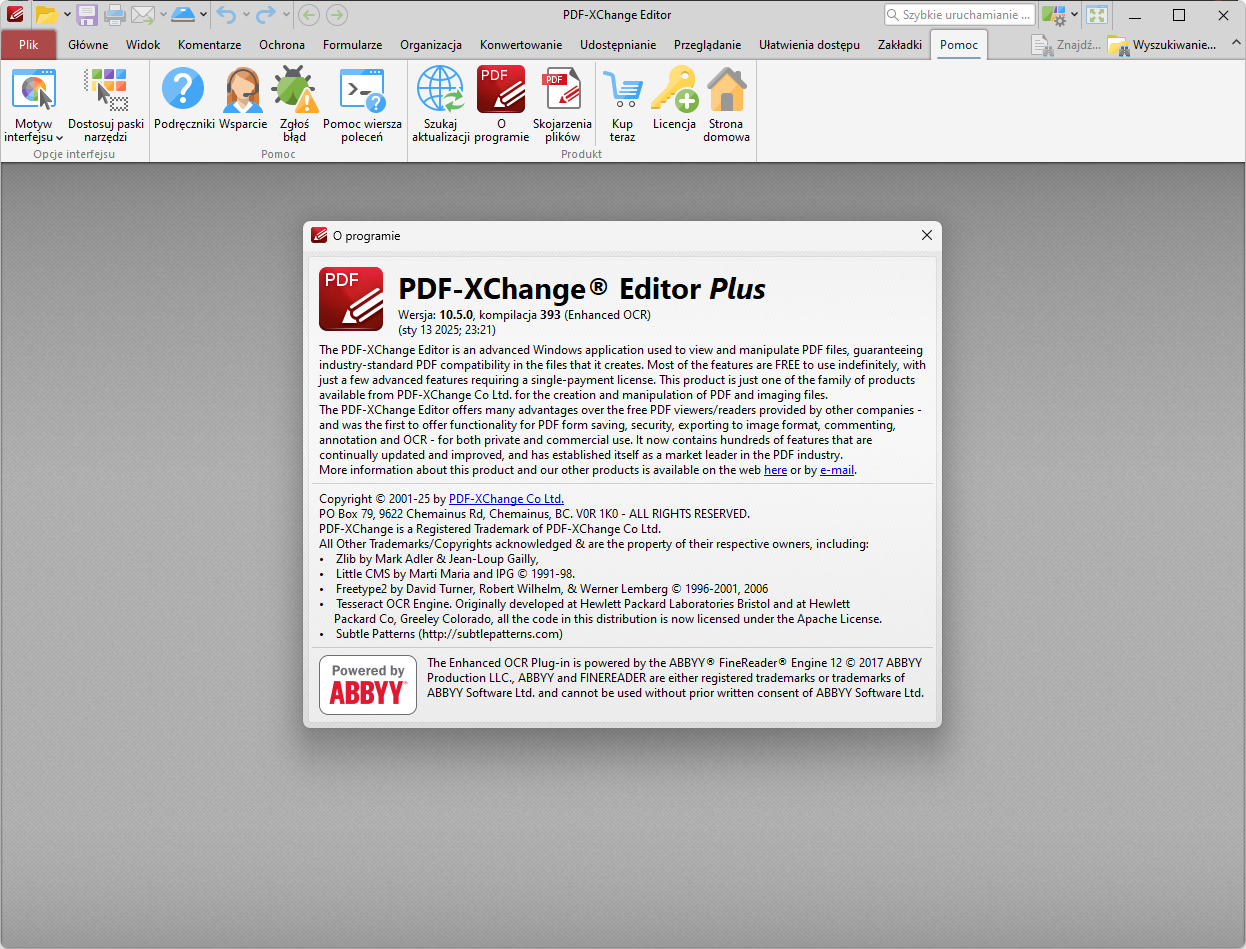Expand the e-mail dropdown arrow
Image resolution: width=1246 pixels, height=949 pixels.
click(161, 15)
